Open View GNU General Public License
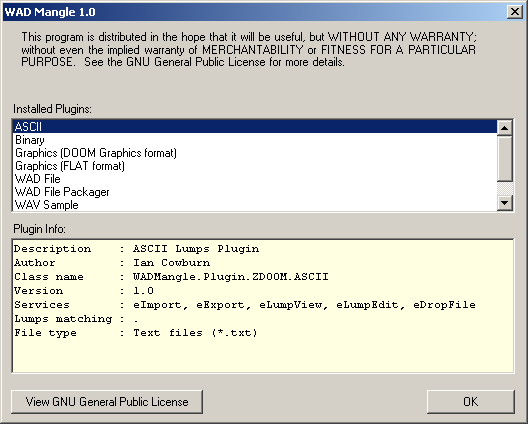The image size is (528, 424). pos(107,402)
